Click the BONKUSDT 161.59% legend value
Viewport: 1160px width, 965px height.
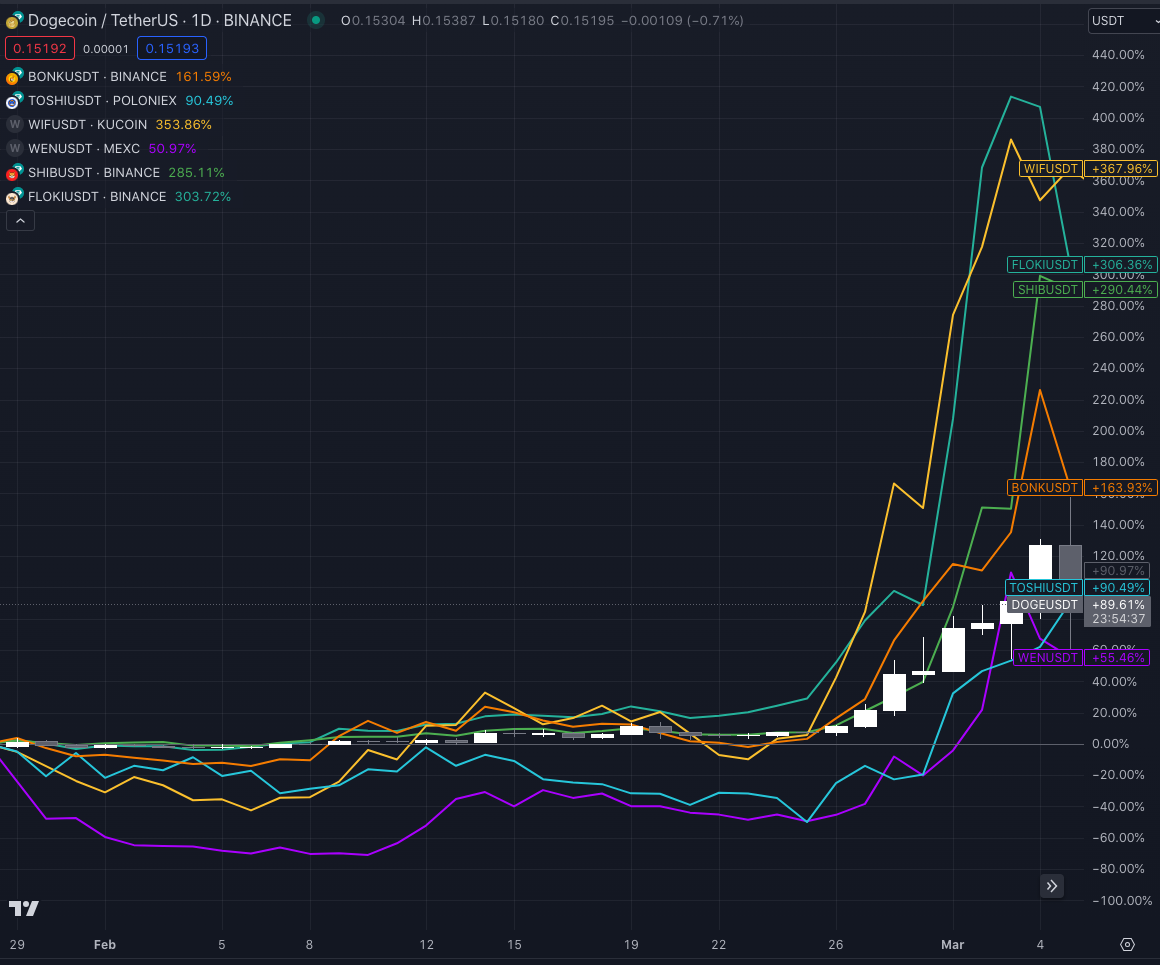tap(203, 77)
